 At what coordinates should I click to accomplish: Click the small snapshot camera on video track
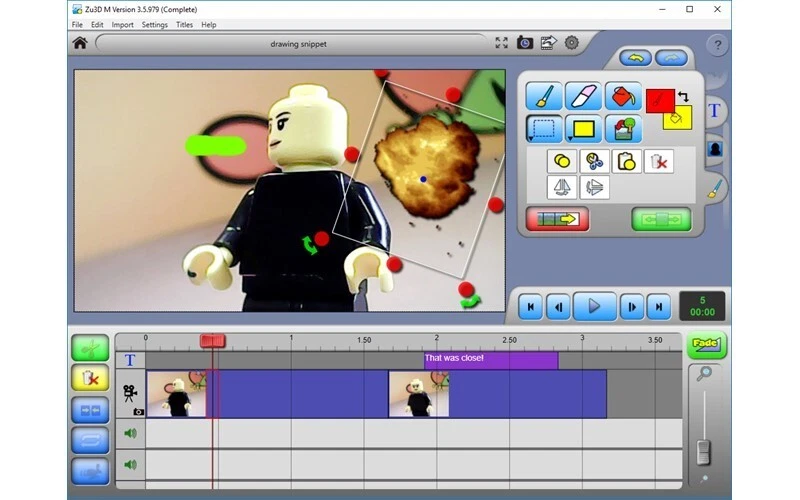(x=139, y=411)
